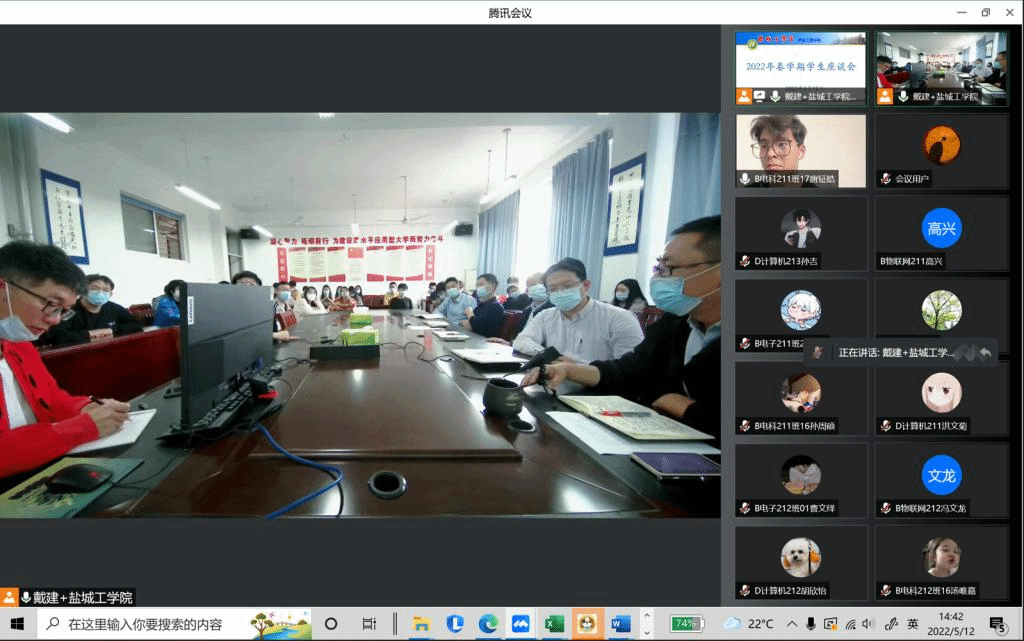Click mic icon beside D计算机213孙吉
Viewport: 1024px width, 641px height.
click(744, 261)
